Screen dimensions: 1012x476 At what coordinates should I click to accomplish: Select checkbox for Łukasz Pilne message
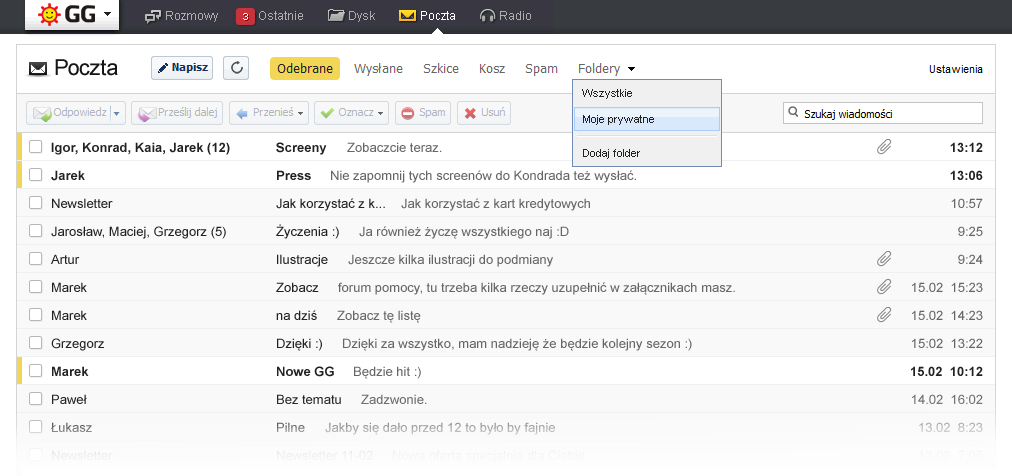(35, 427)
